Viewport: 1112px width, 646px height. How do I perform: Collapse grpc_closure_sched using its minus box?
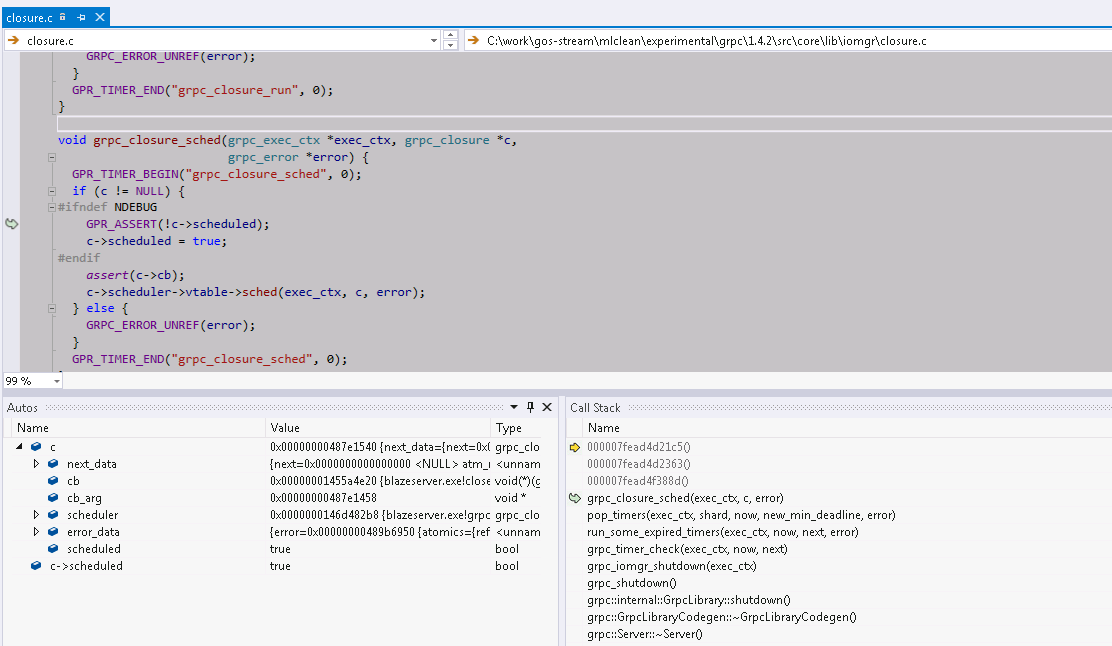(x=51, y=157)
